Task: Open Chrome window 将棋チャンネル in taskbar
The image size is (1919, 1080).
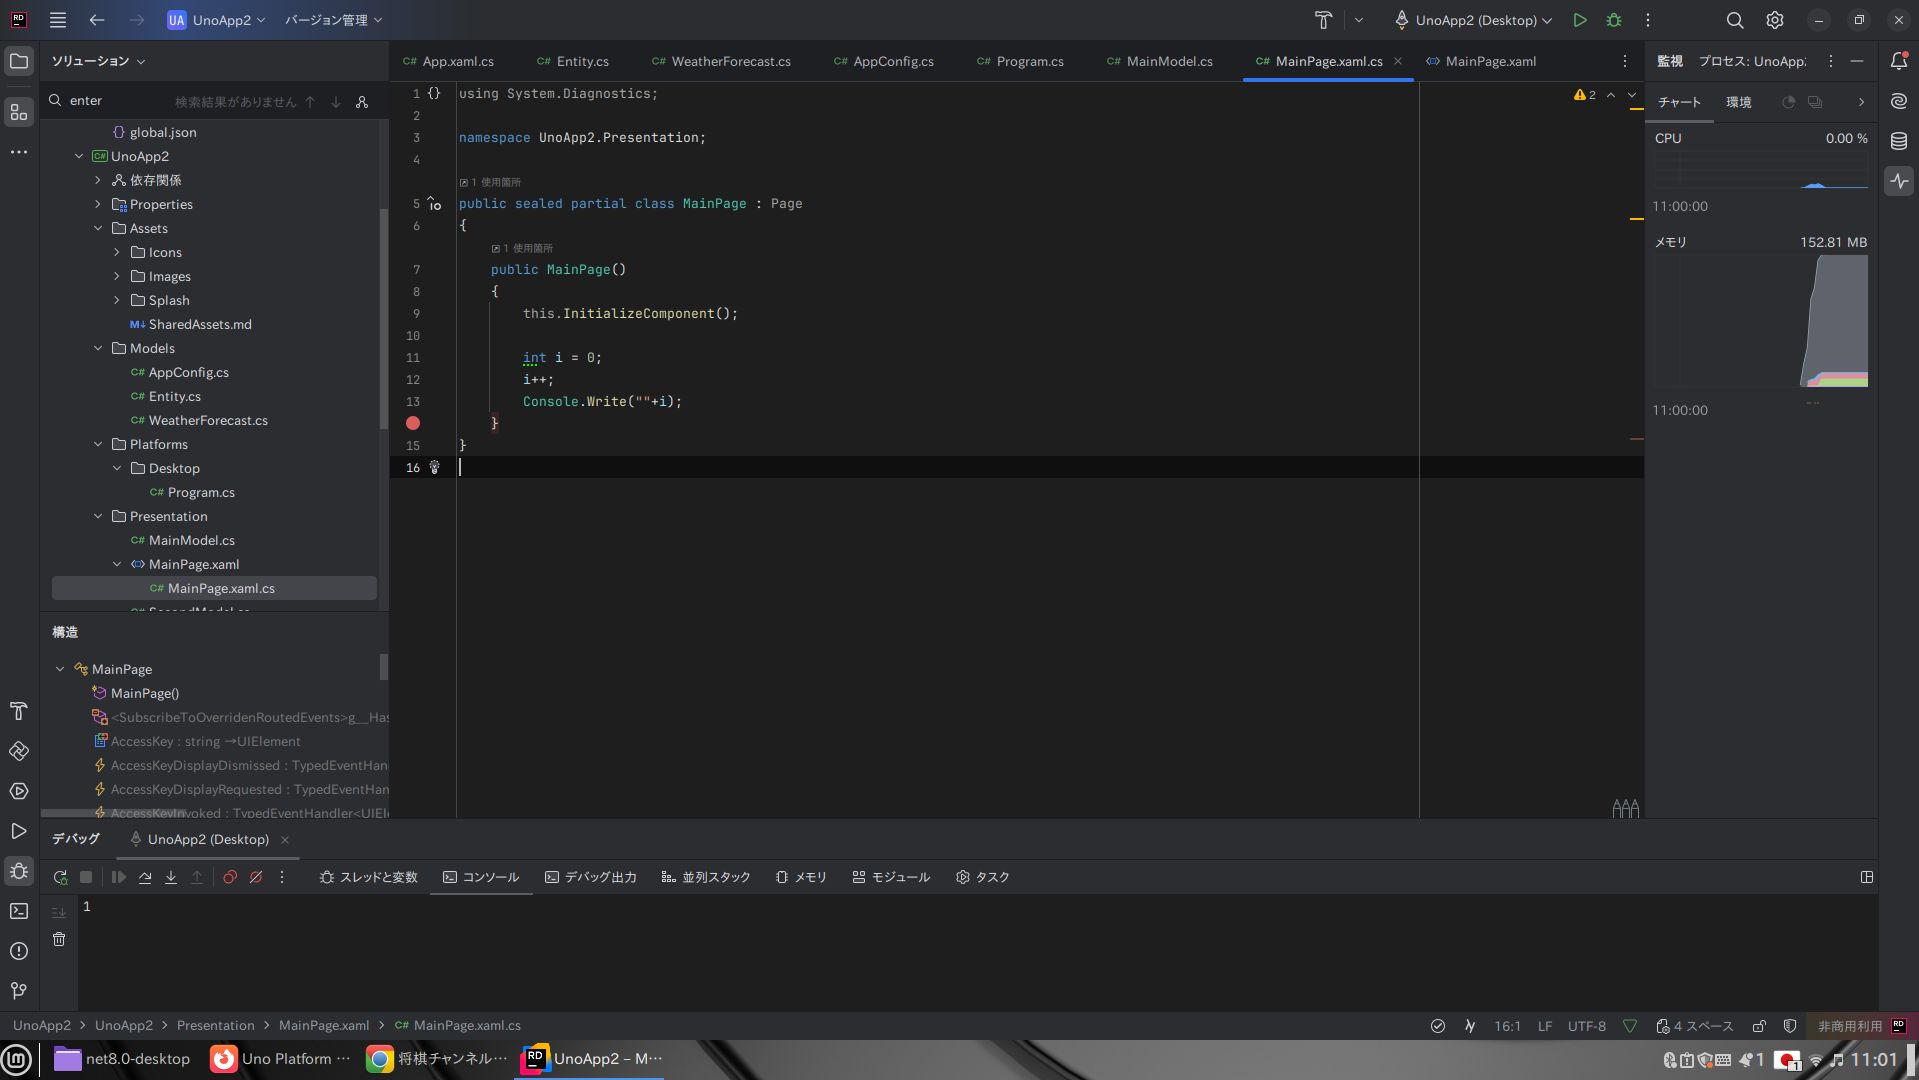Action: [439, 1059]
